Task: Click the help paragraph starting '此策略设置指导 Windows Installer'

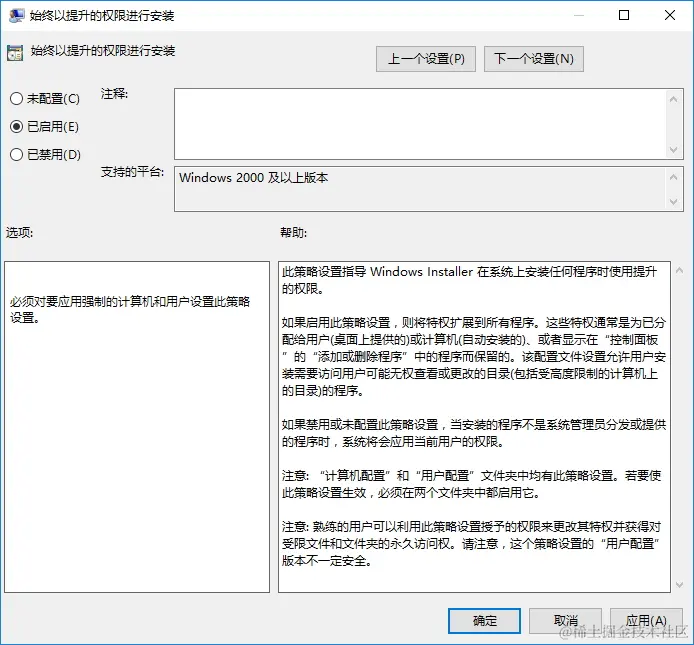Action: (470, 280)
